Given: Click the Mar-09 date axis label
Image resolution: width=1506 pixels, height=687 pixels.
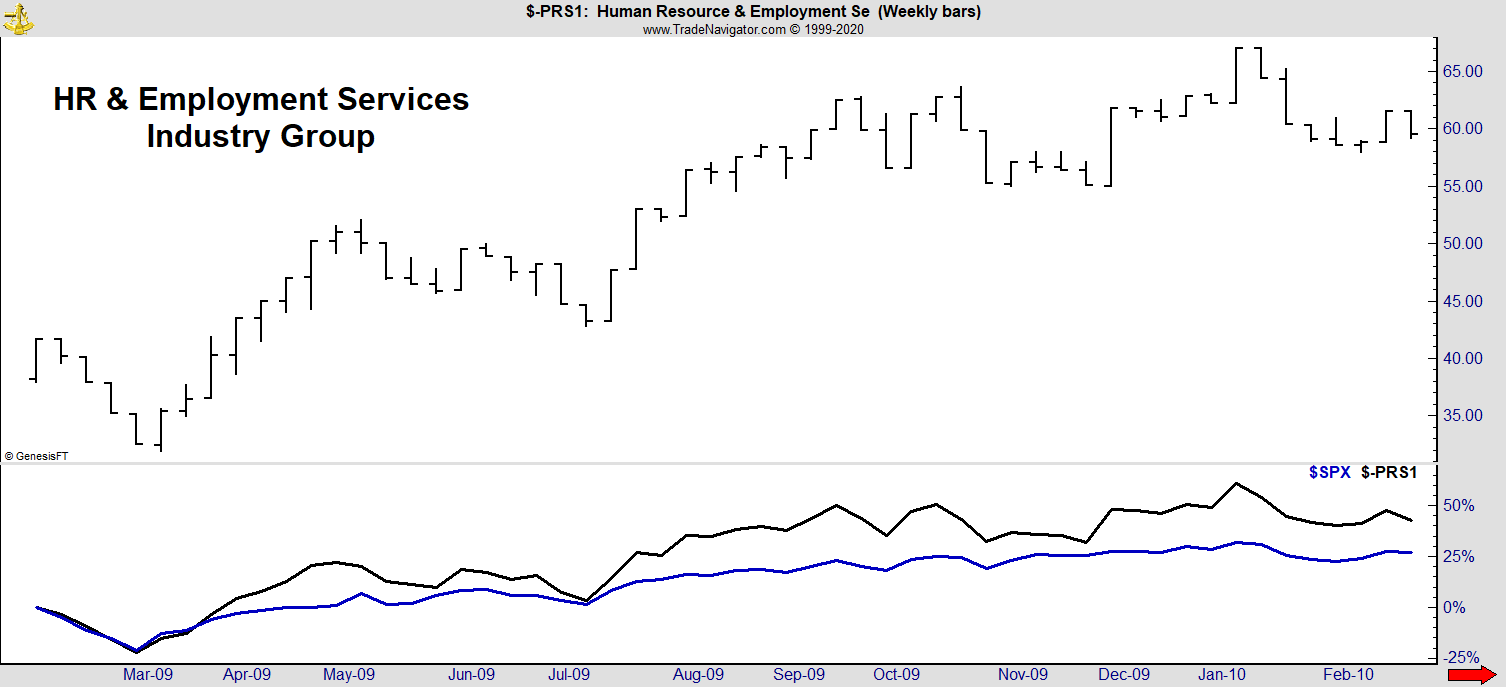Looking at the screenshot, I should click(147, 675).
